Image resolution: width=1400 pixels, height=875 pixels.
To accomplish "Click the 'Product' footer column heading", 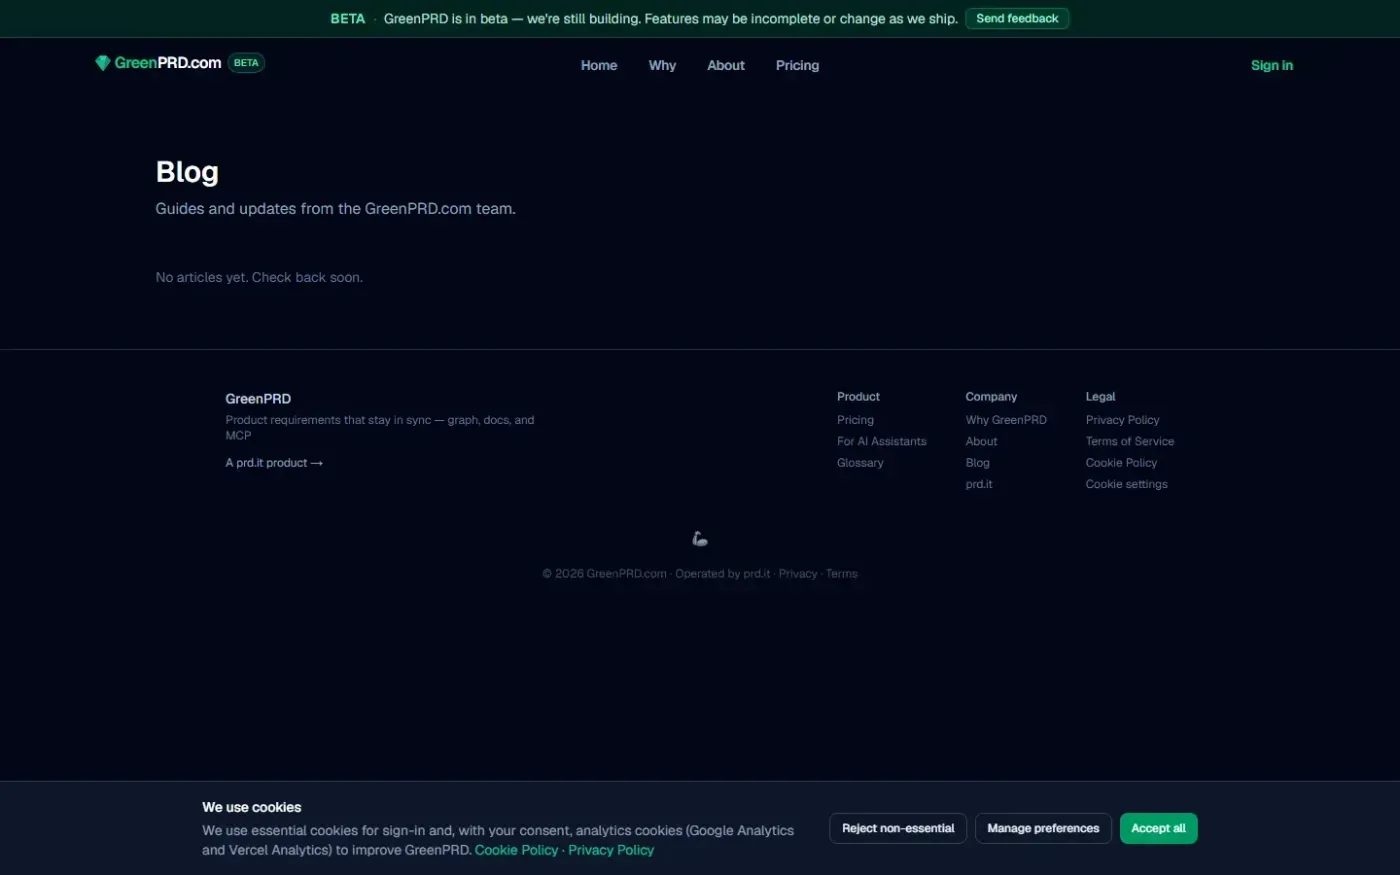I will tap(858, 397).
